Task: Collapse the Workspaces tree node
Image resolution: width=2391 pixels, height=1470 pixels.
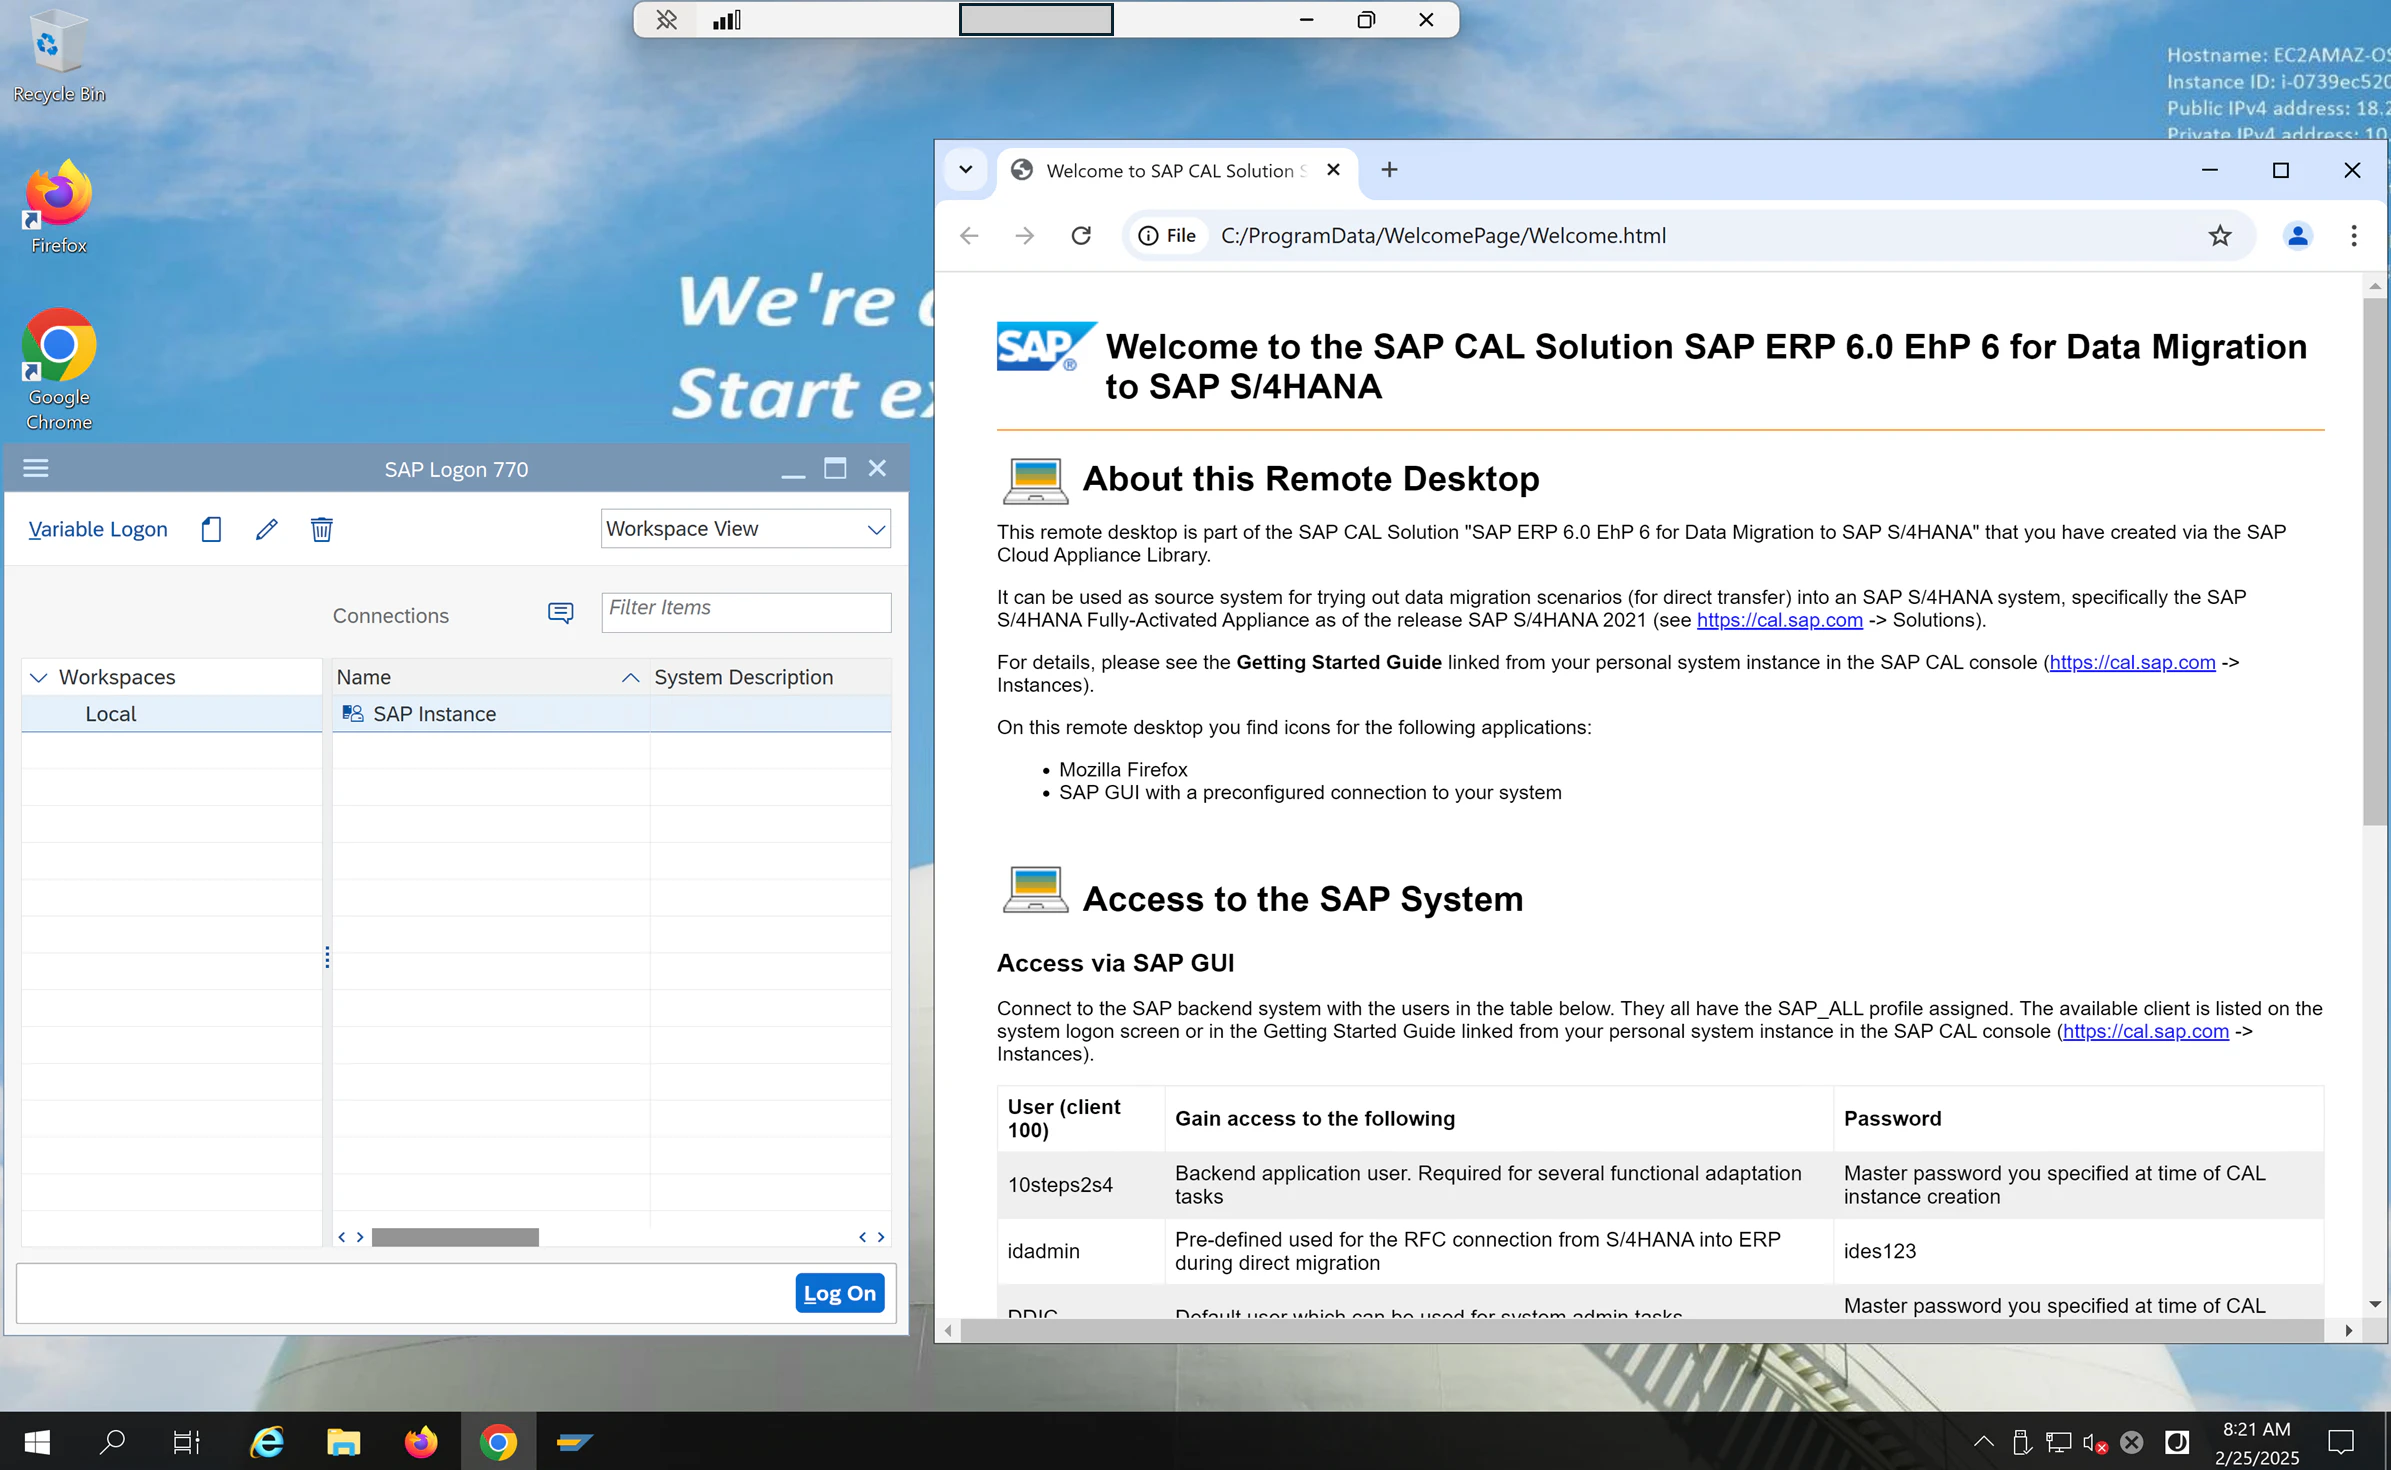Action: [39, 677]
